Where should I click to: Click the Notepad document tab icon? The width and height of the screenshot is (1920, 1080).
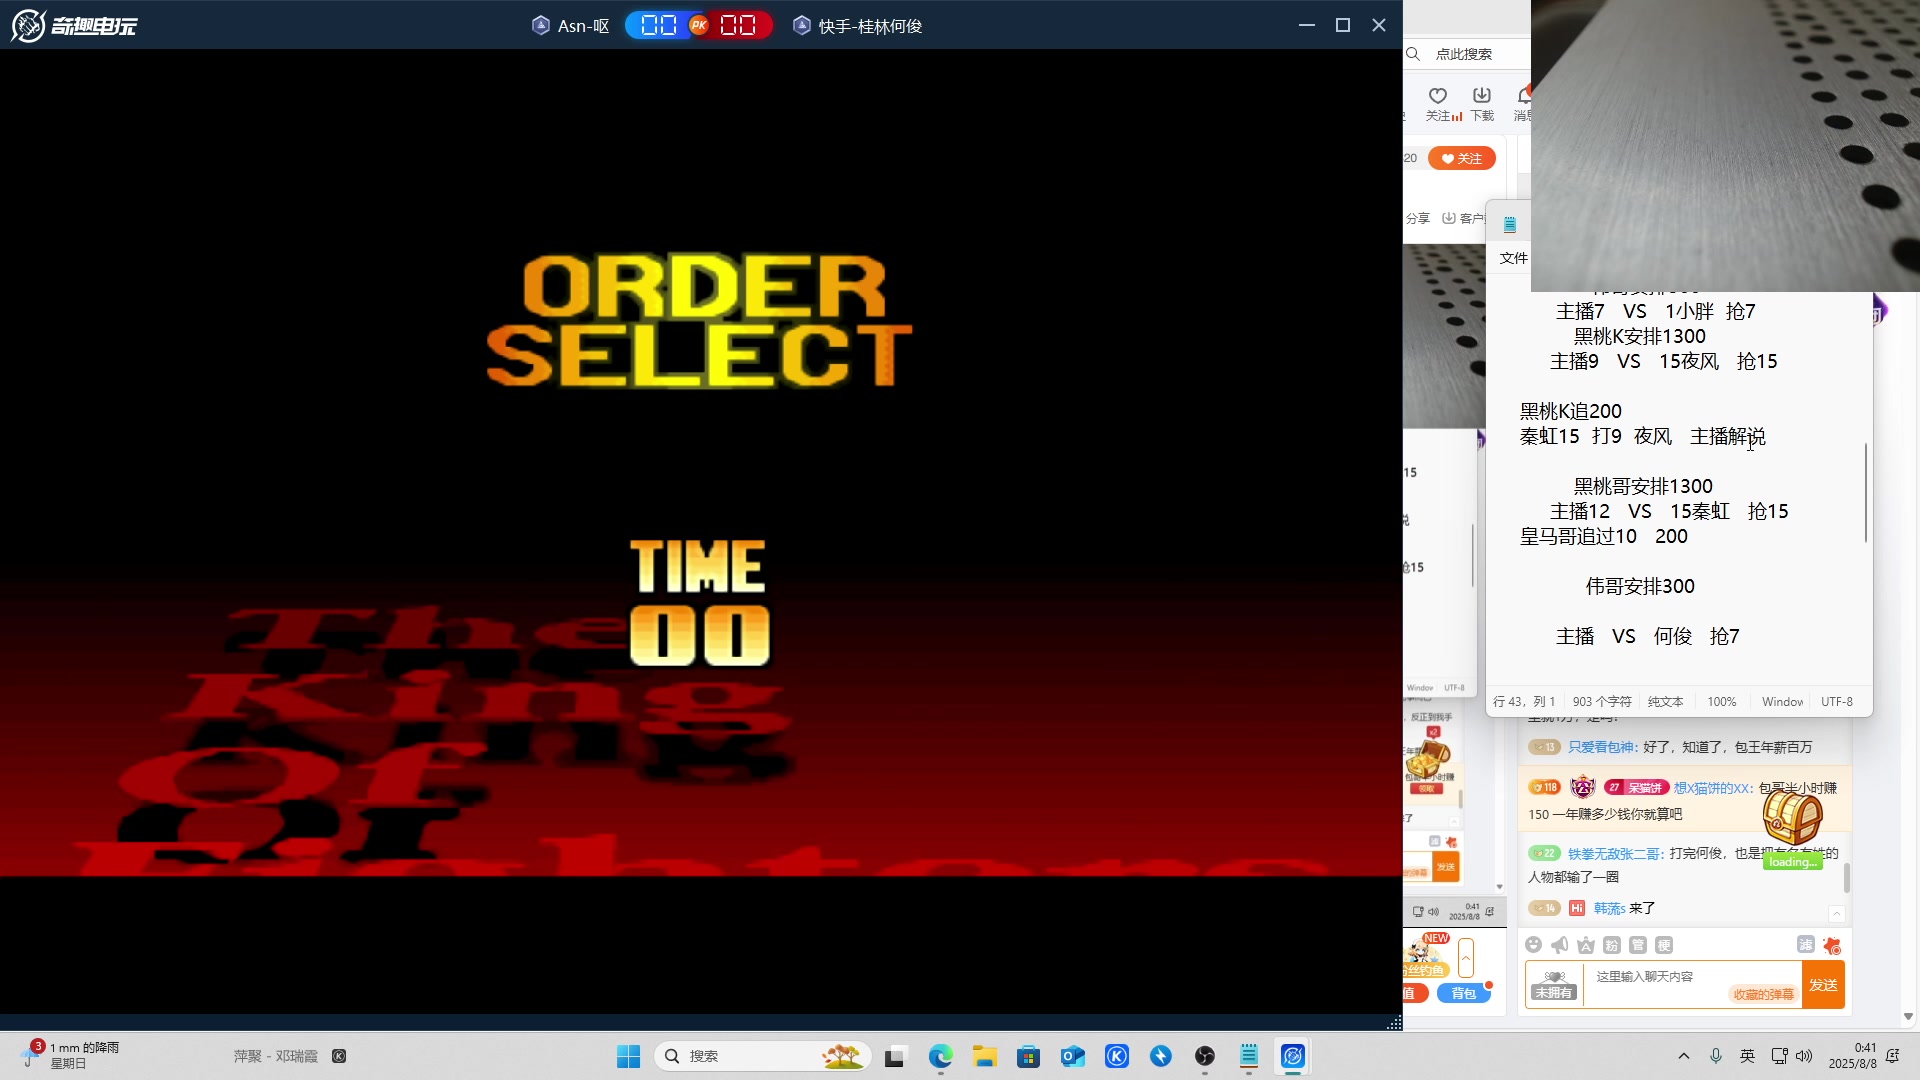coord(1510,224)
